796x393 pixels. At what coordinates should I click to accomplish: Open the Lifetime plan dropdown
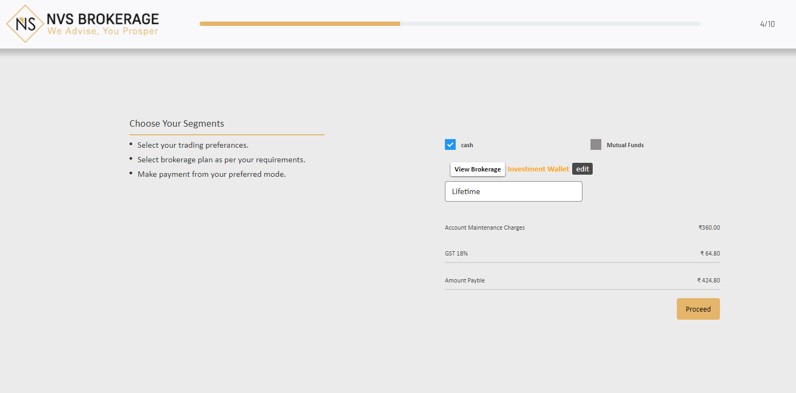513,191
